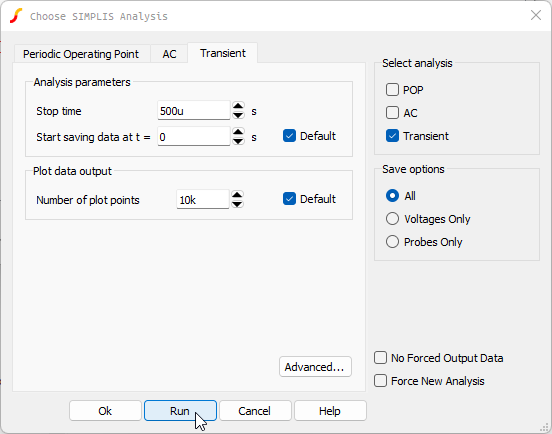552x434 pixels.
Task: Uncheck the Transient analysis checkbox
Action: tap(392, 136)
